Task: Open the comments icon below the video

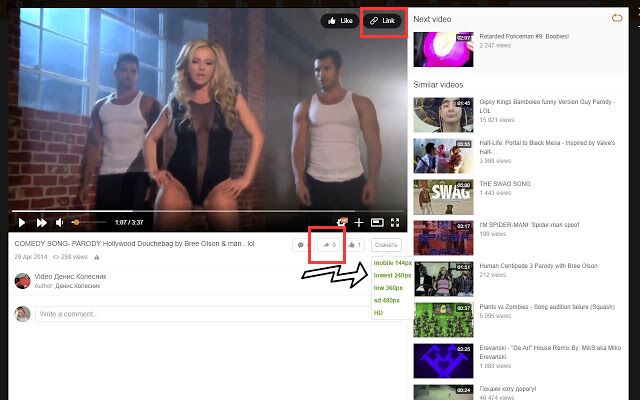Action: (300, 244)
